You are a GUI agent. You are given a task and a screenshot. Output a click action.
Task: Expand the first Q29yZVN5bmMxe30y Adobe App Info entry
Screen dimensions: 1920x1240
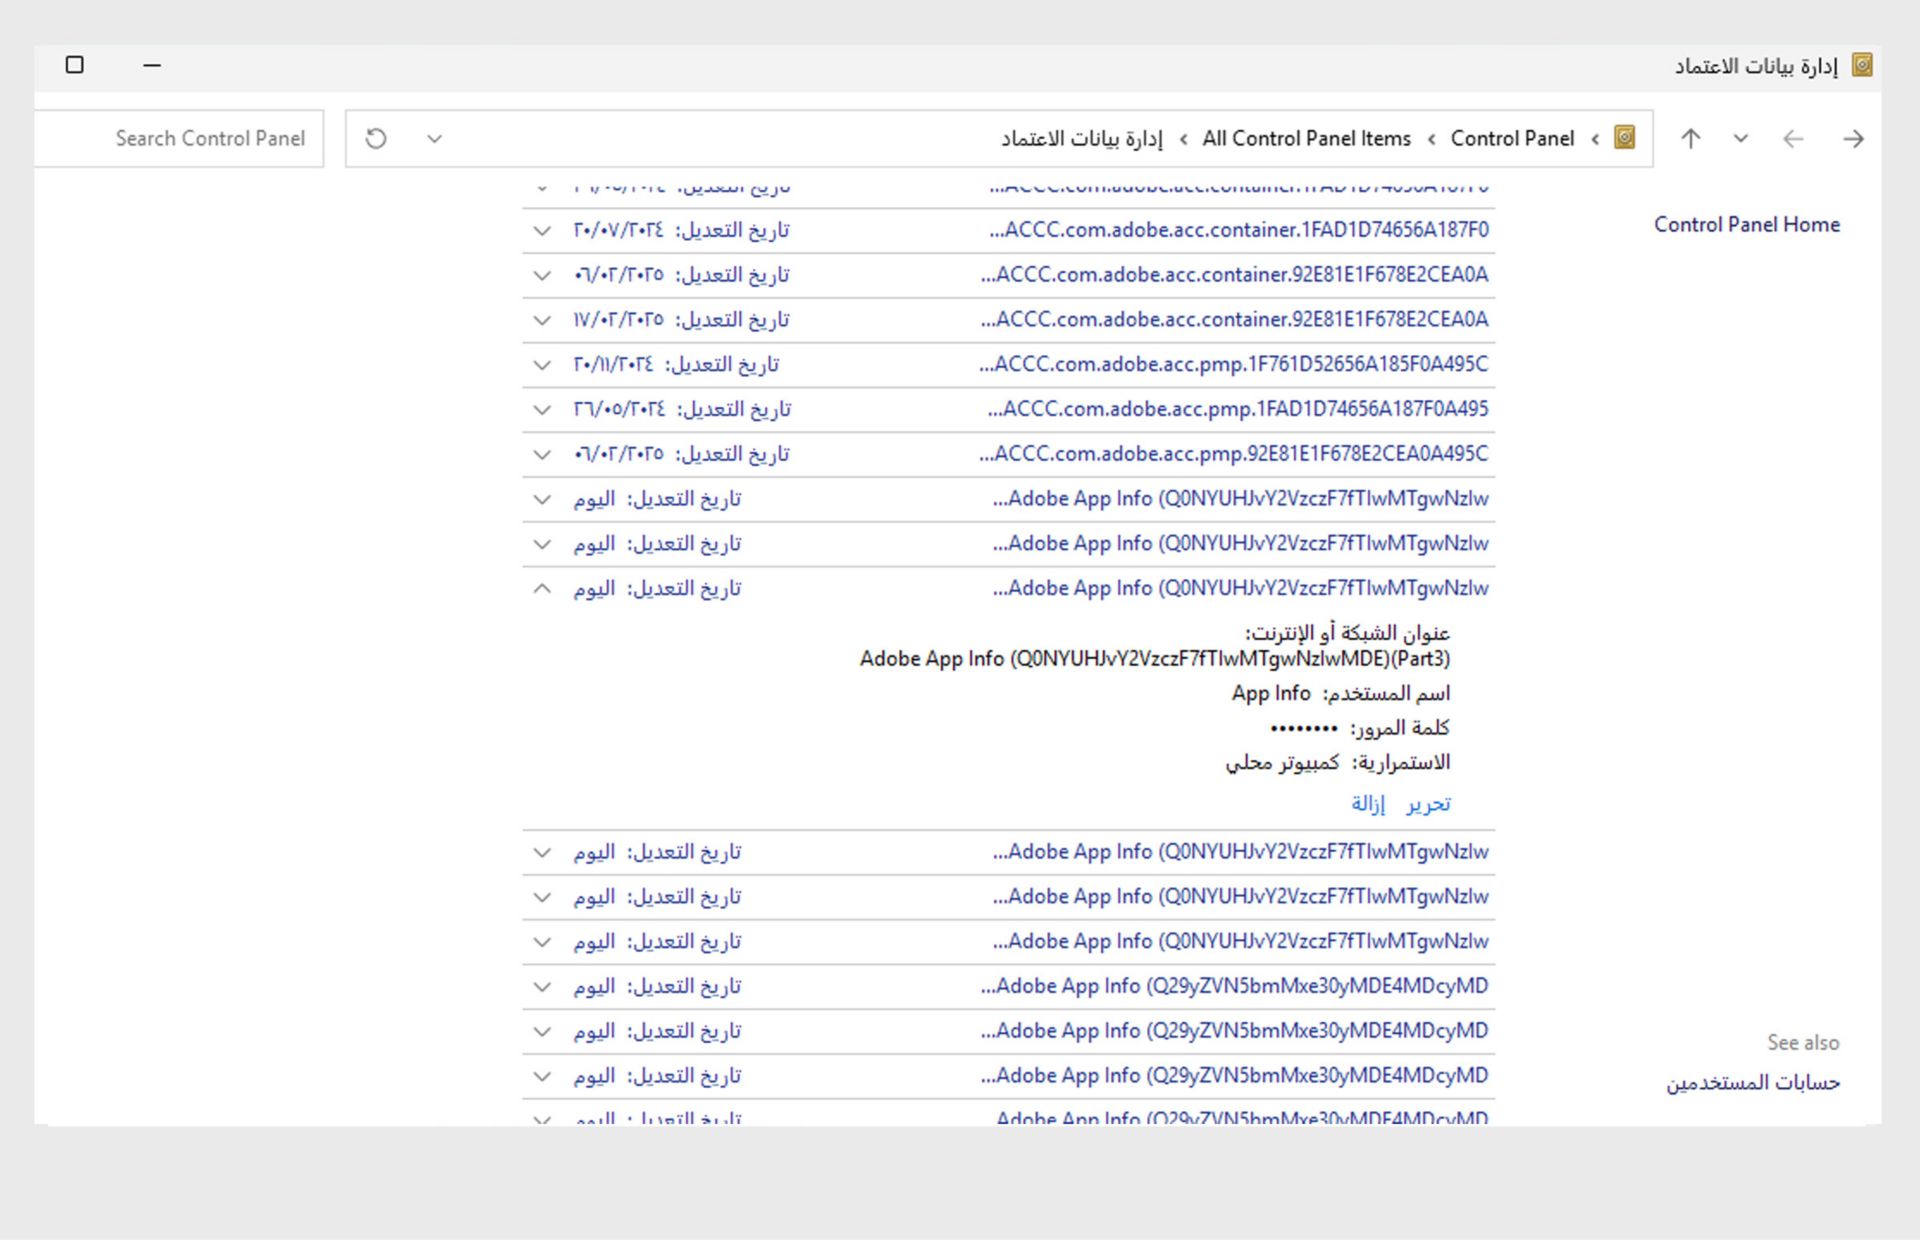[542, 987]
